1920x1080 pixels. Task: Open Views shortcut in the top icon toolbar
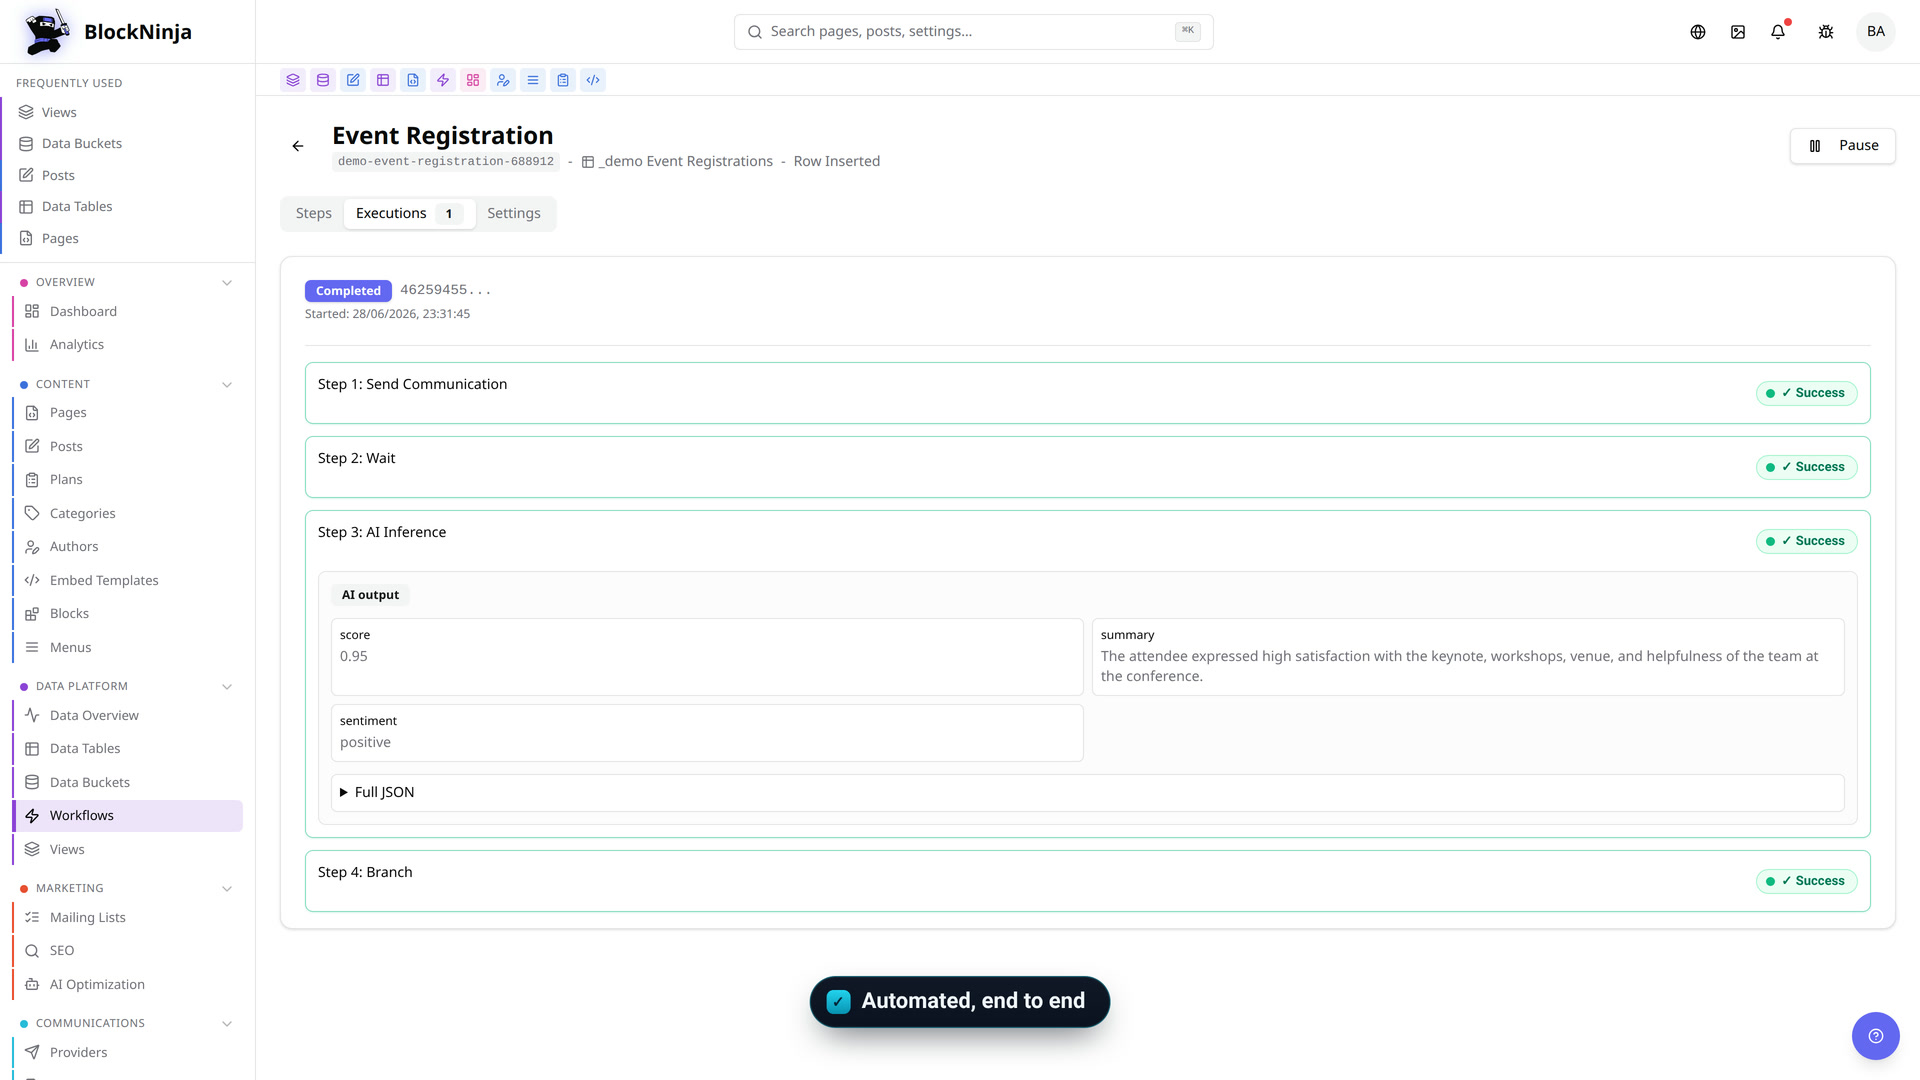(293, 80)
